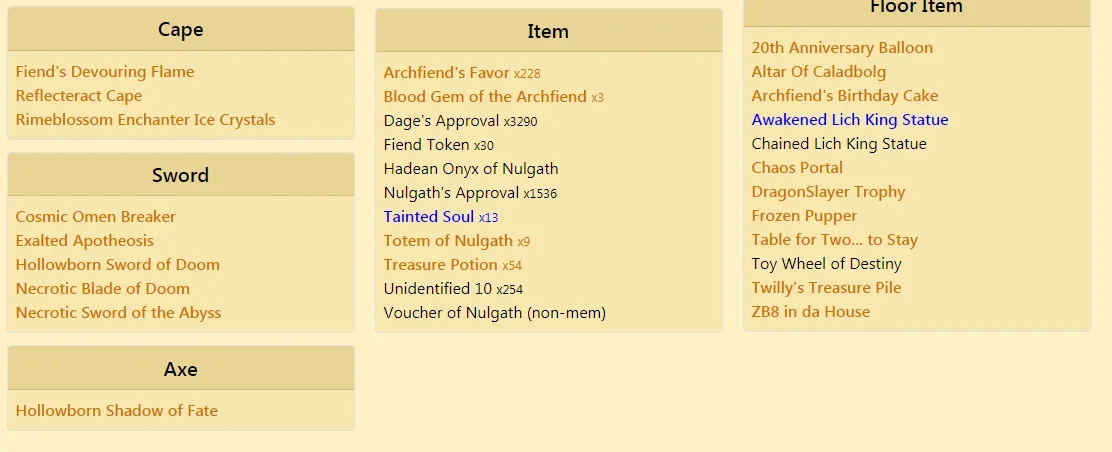Open Twilly's Treasure Pile link
Image resolution: width=1112 pixels, height=452 pixels.
pyautogui.click(x=826, y=288)
